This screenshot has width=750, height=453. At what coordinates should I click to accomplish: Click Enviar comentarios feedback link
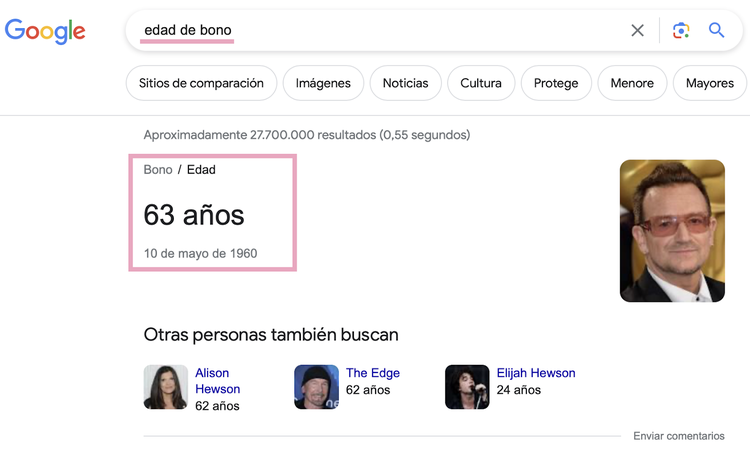click(679, 436)
